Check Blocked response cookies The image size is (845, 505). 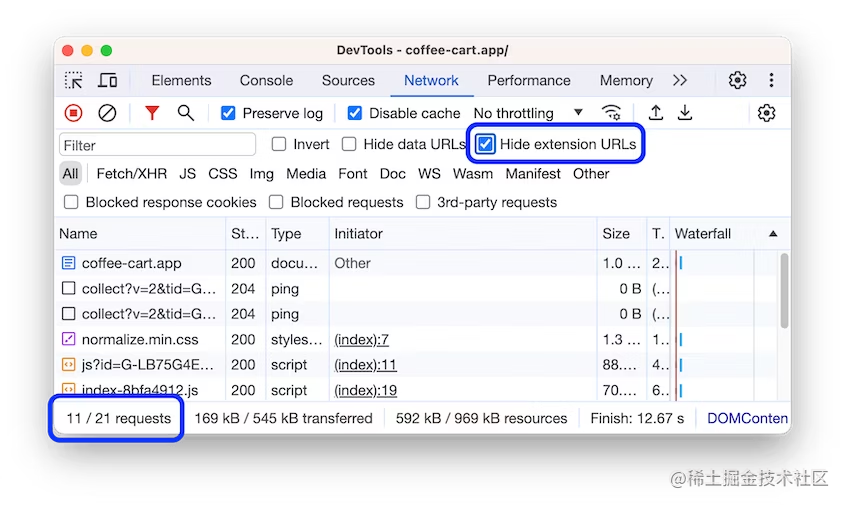click(71, 202)
